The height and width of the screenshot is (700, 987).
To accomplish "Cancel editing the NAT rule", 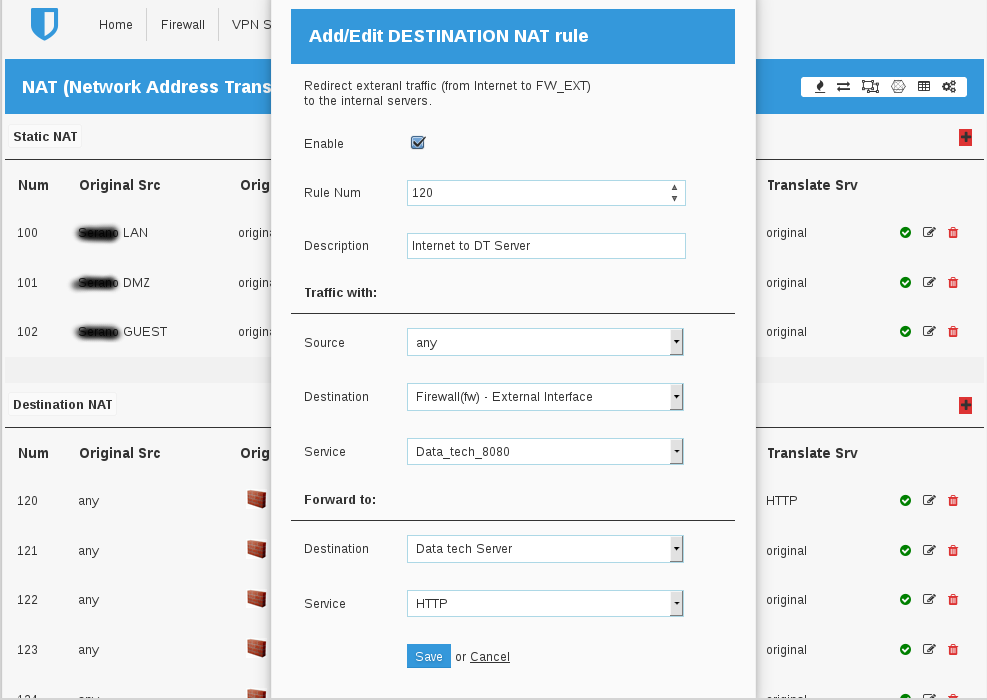I will tap(490, 657).
